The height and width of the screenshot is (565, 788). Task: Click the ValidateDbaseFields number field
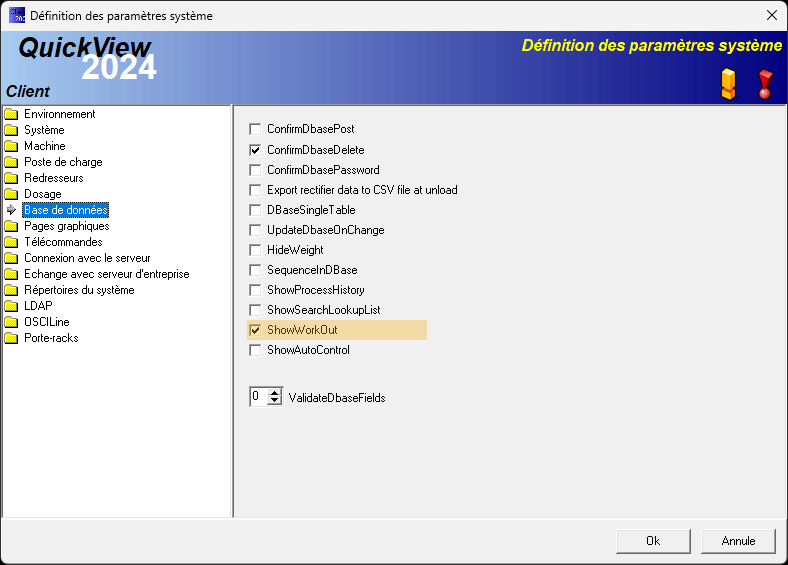pyautogui.click(x=258, y=397)
